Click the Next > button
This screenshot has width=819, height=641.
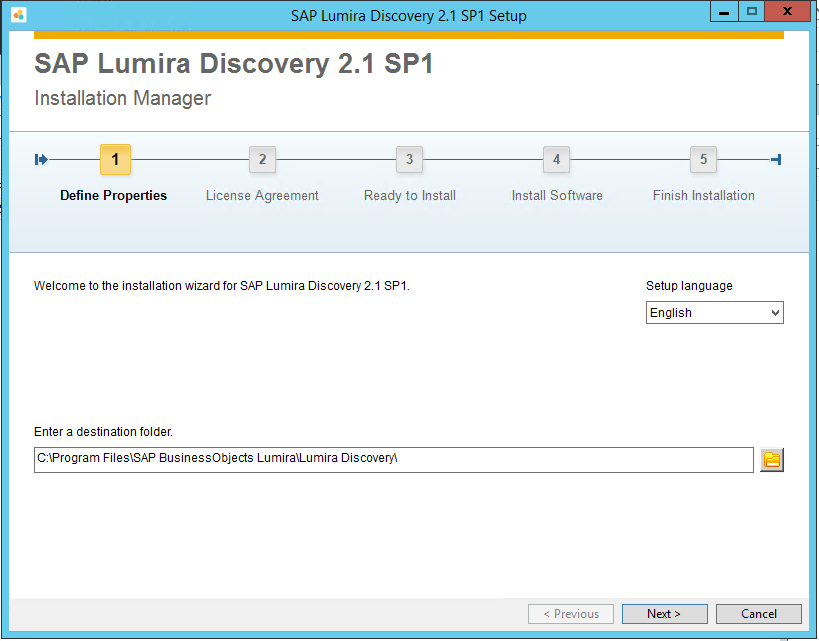click(x=664, y=614)
